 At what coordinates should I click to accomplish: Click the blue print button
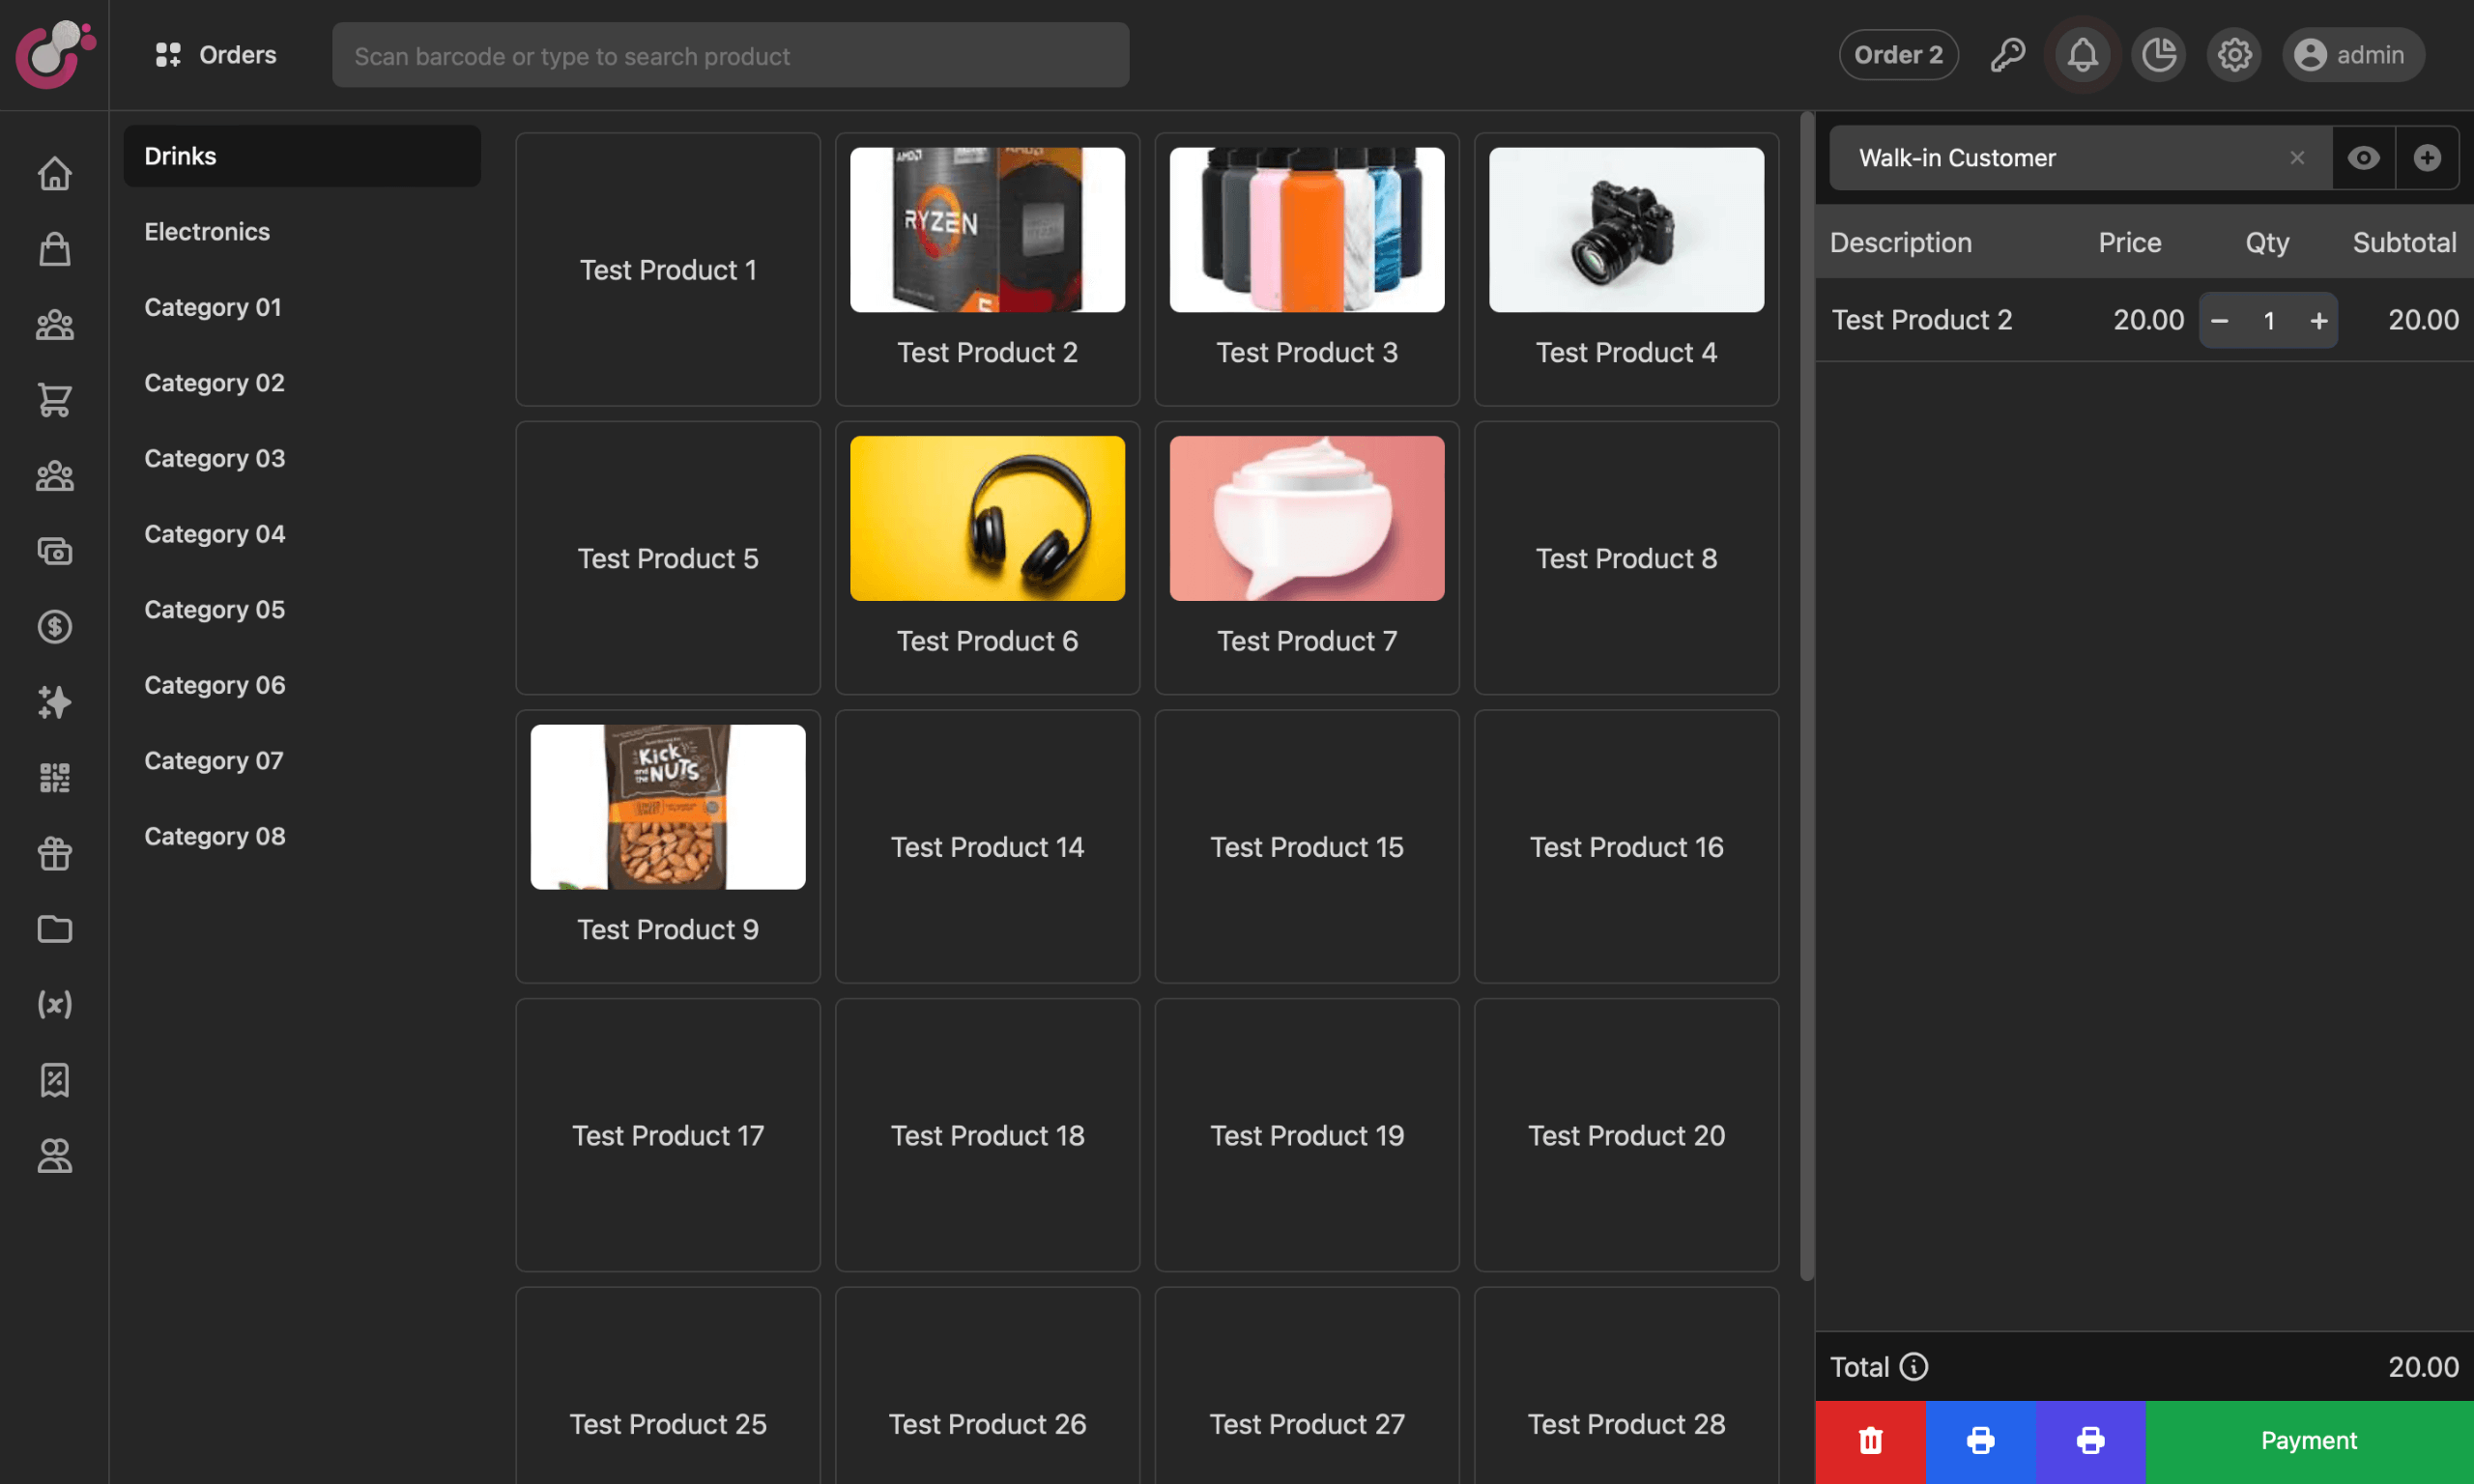tap(1980, 1440)
